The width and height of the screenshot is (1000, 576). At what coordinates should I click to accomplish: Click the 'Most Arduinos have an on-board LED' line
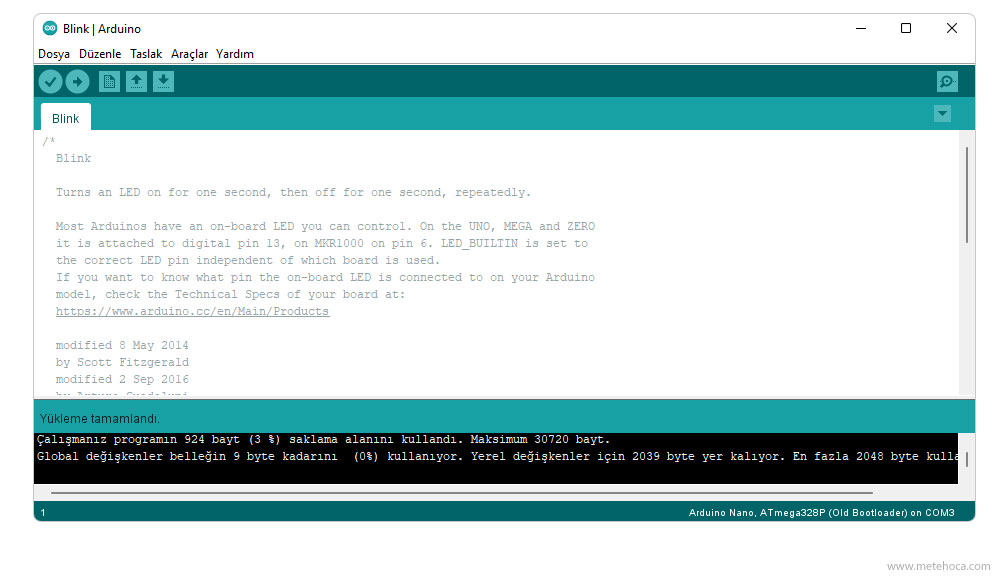click(325, 226)
